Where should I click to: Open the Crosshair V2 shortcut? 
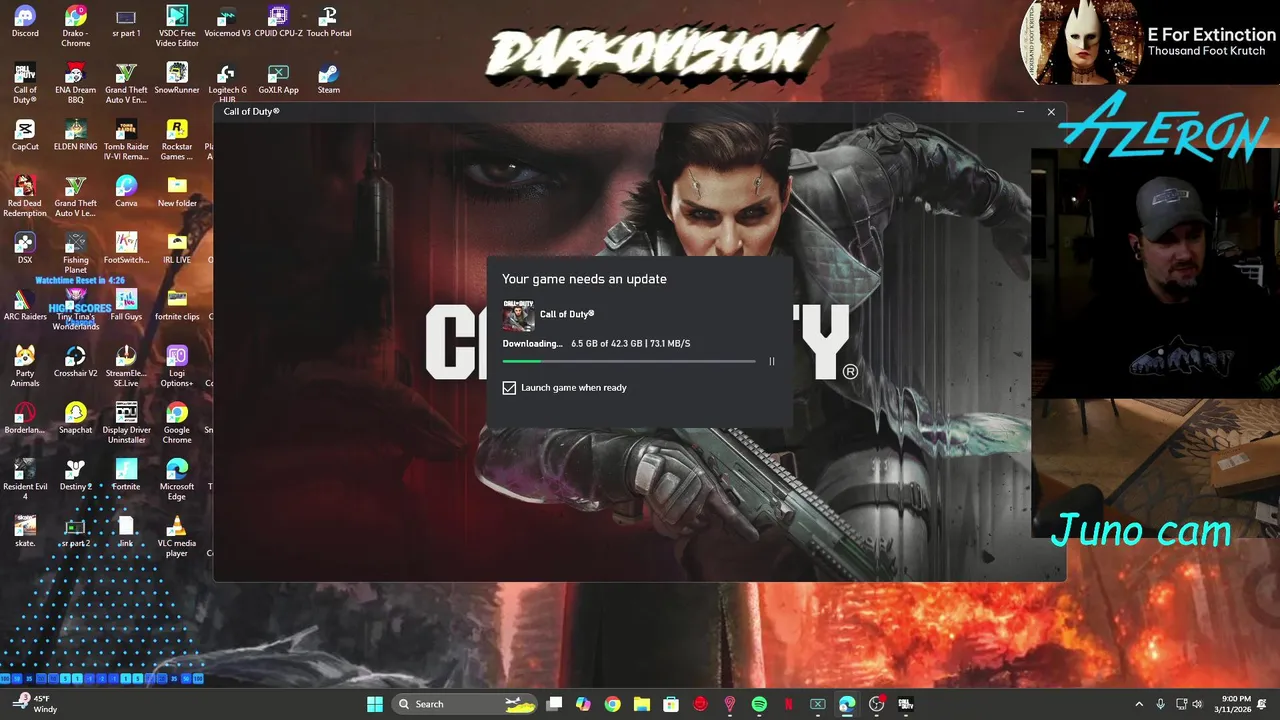pyautogui.click(x=75, y=362)
